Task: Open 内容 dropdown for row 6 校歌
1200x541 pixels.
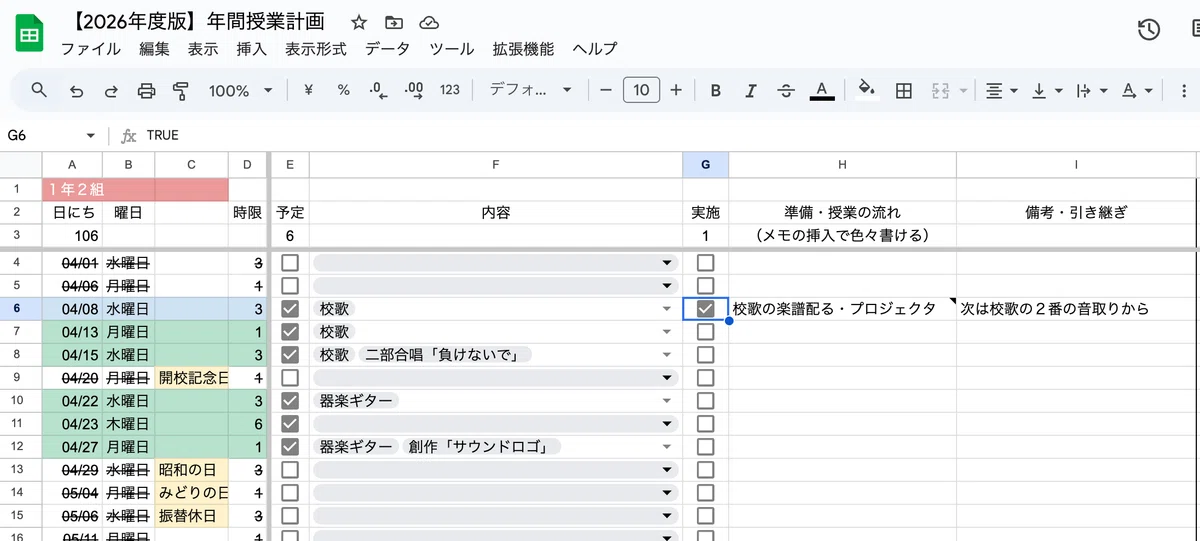Action: click(x=667, y=310)
